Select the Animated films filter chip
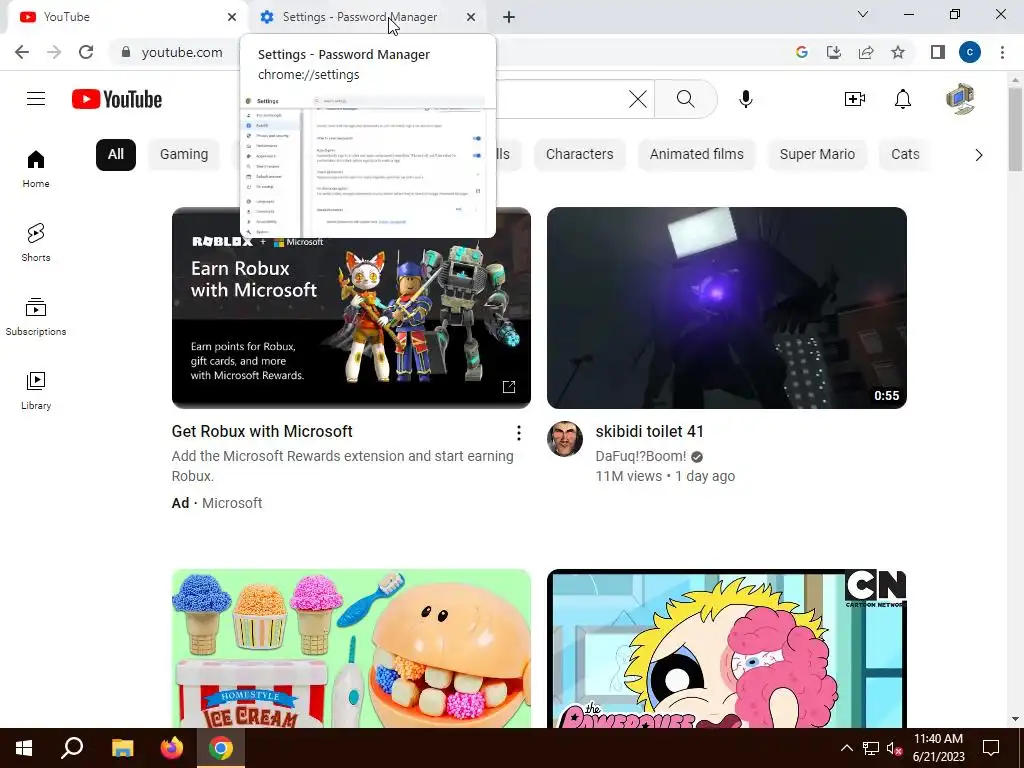 pyautogui.click(x=697, y=155)
